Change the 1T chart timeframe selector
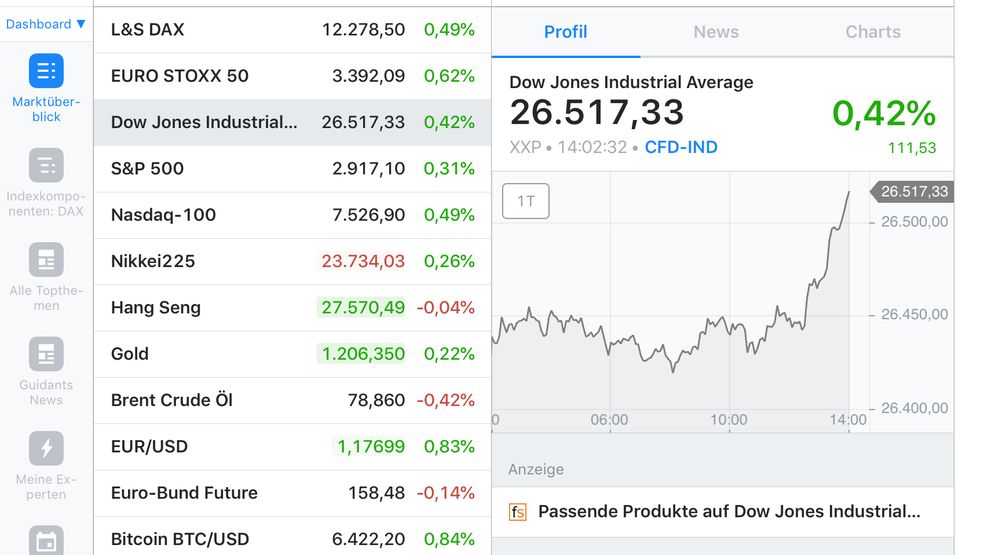 (526, 201)
